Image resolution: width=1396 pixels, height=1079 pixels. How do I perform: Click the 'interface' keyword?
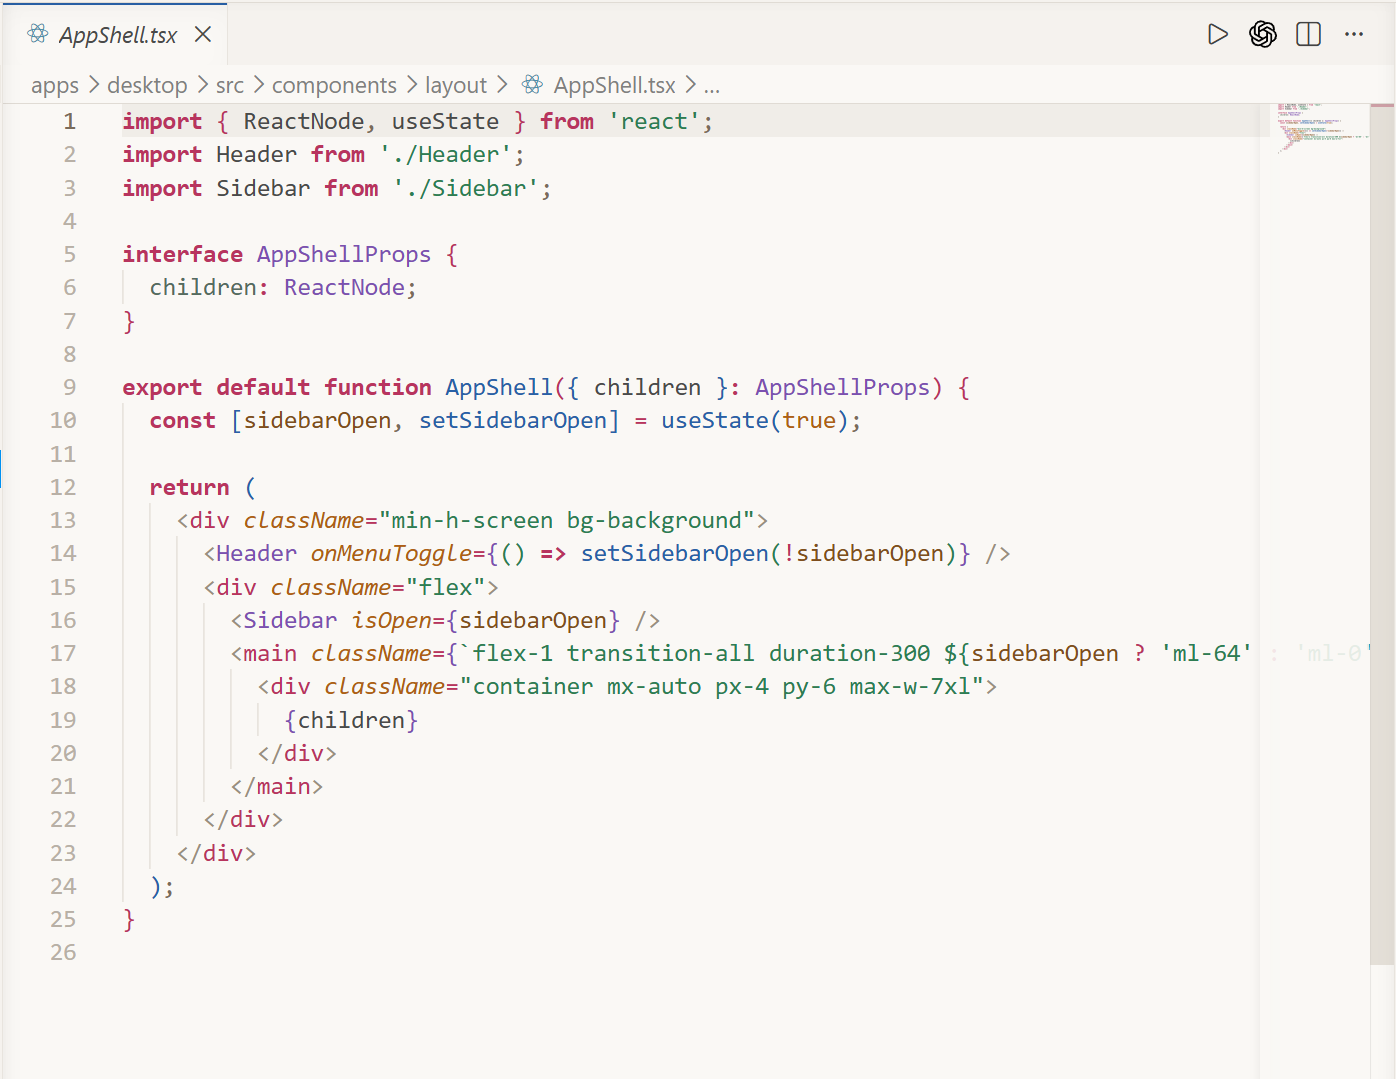(182, 255)
